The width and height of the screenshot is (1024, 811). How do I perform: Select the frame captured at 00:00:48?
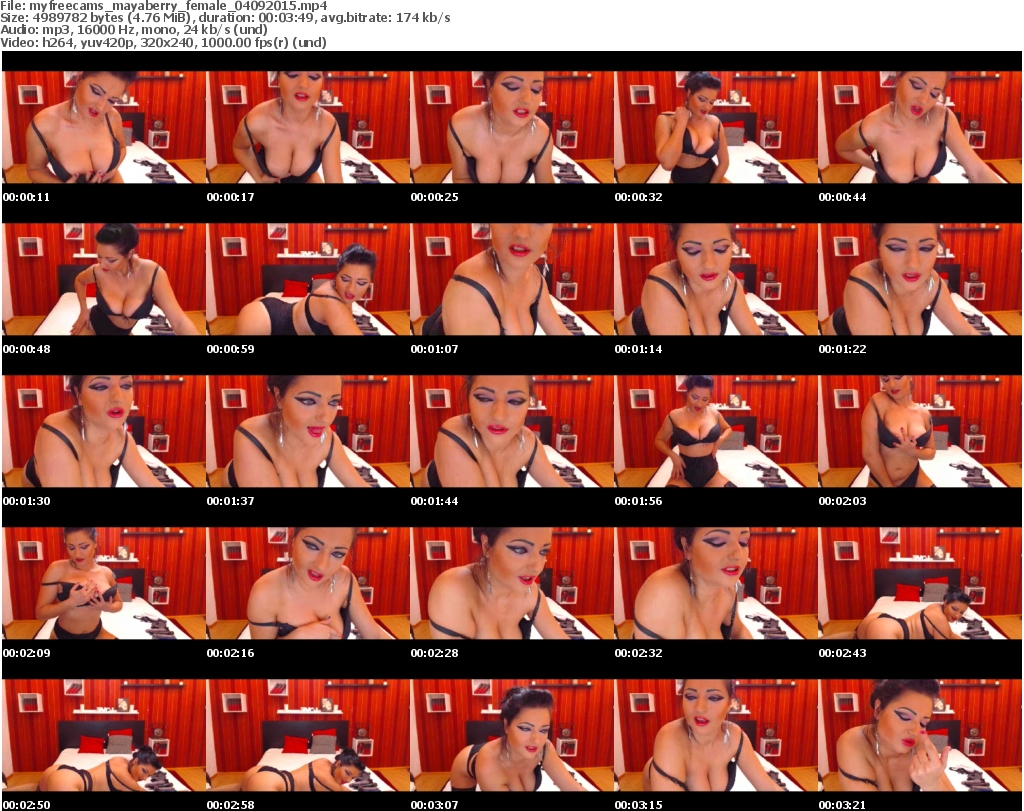104,279
